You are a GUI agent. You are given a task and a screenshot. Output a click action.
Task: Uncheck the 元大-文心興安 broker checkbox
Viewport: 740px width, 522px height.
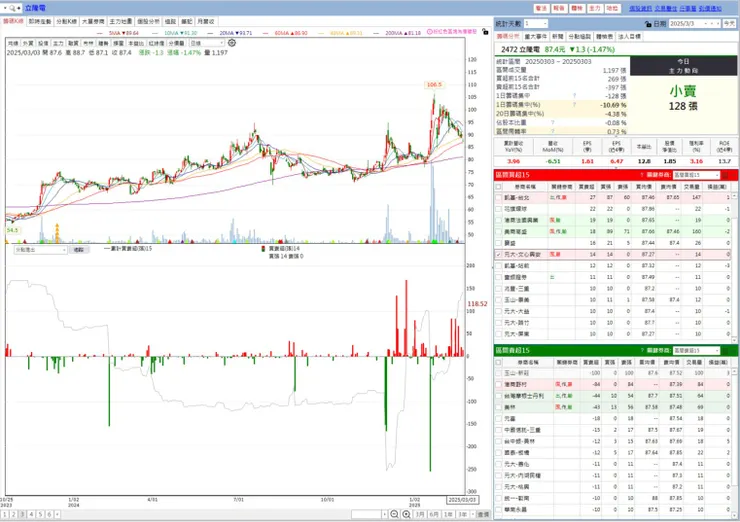click(499, 254)
